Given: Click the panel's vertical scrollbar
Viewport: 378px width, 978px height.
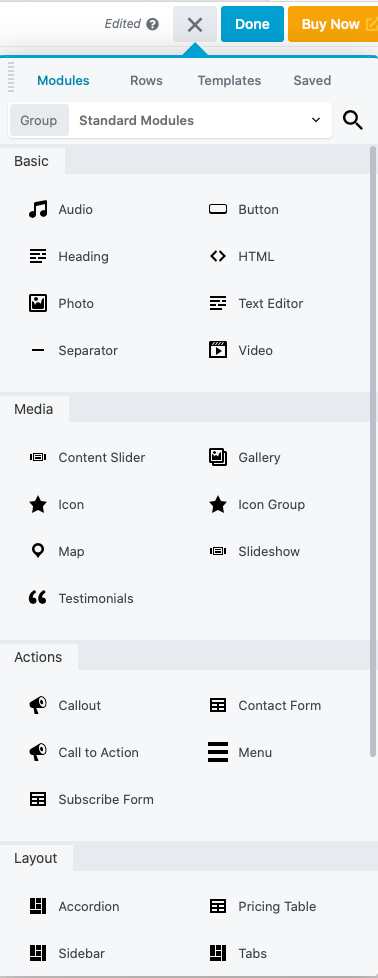Looking at the screenshot, I should pos(373,450).
